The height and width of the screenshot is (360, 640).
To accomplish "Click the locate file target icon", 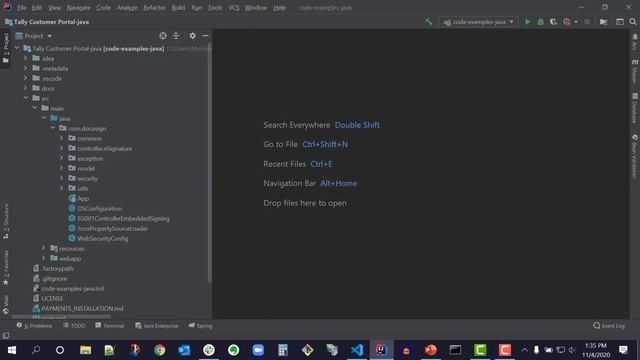I will coord(163,36).
